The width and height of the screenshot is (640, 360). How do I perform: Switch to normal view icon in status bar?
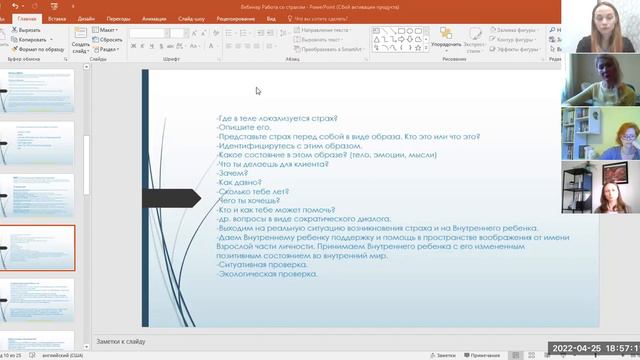click(x=516, y=356)
